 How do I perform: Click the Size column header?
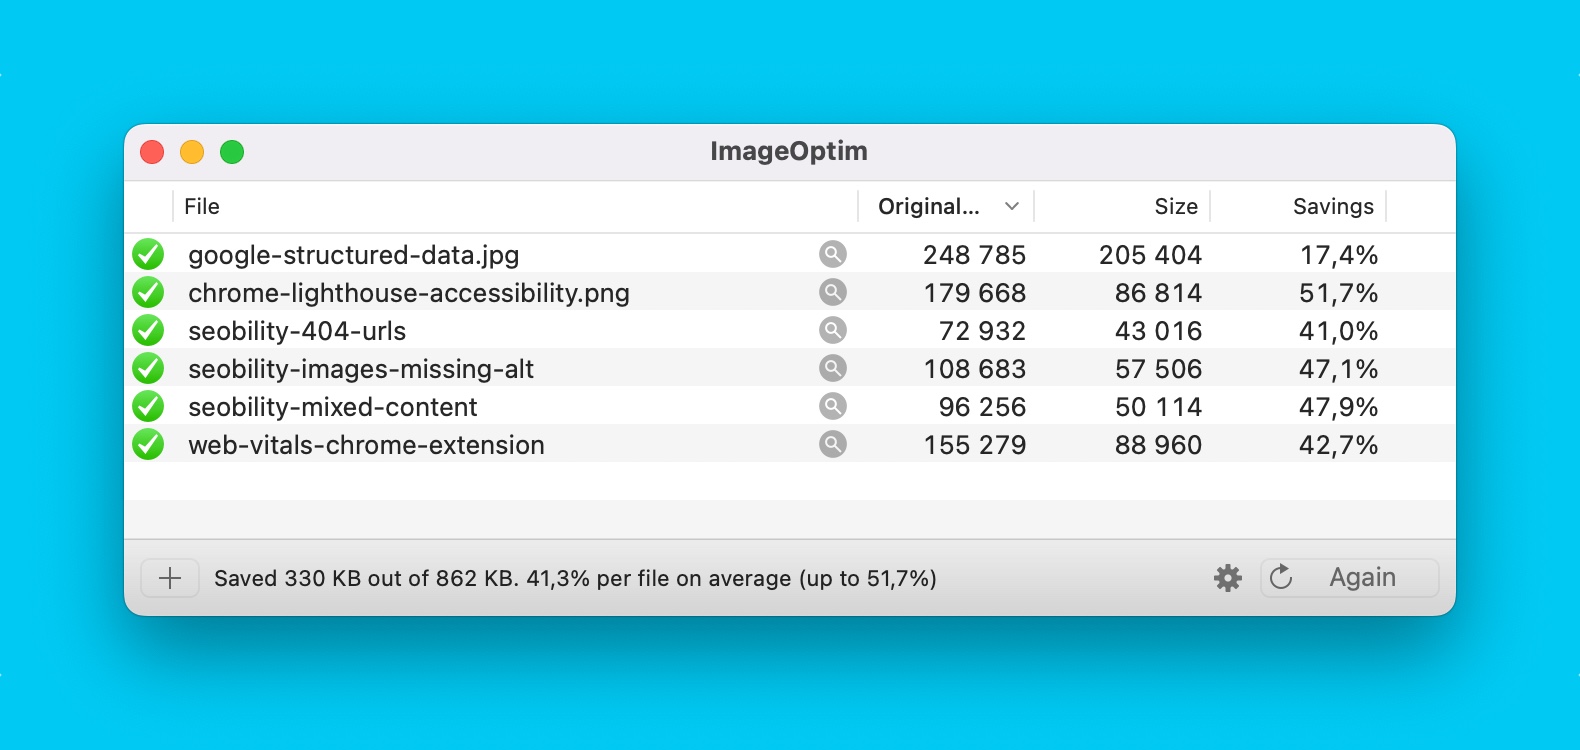tap(1177, 206)
